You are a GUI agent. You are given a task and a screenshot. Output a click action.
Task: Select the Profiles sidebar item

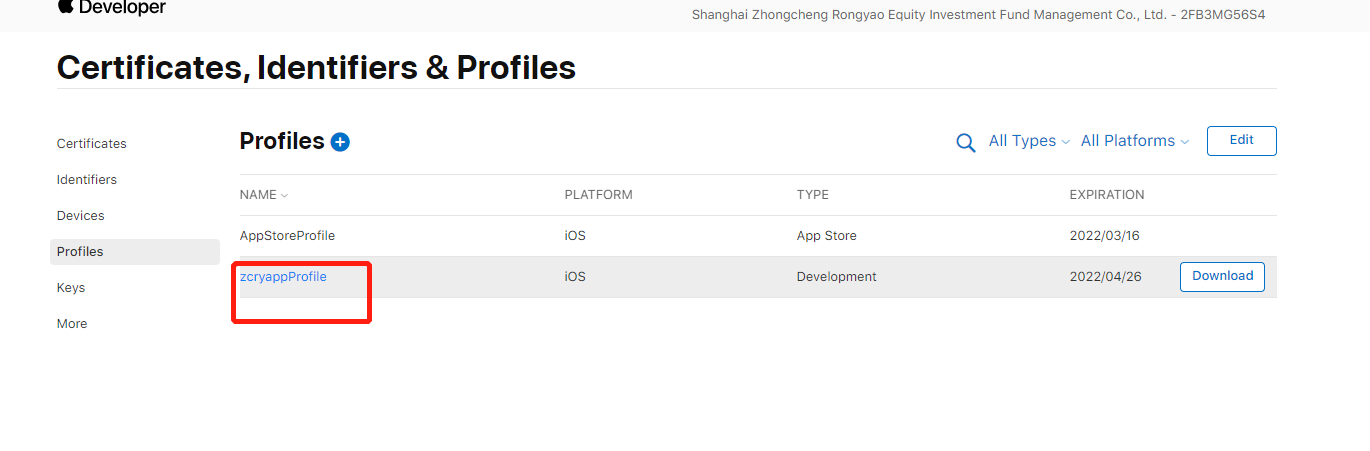(x=80, y=252)
